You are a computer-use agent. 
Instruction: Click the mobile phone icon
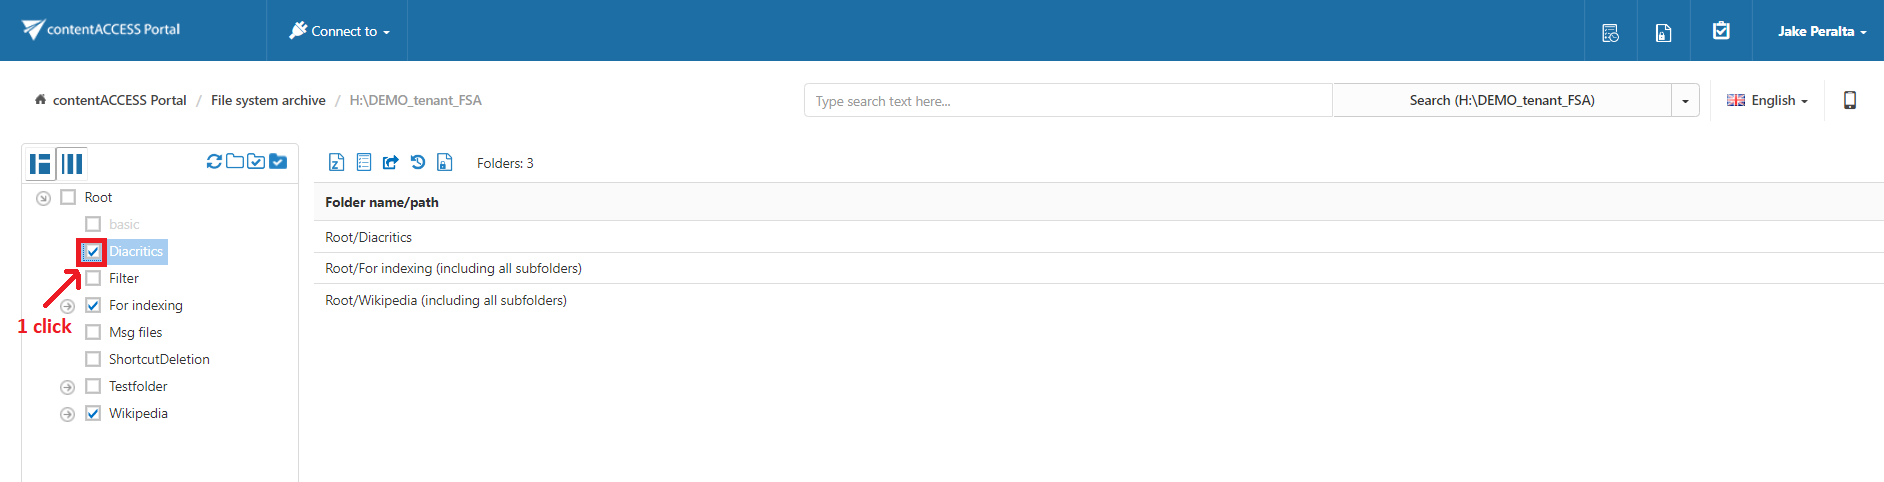1849,100
